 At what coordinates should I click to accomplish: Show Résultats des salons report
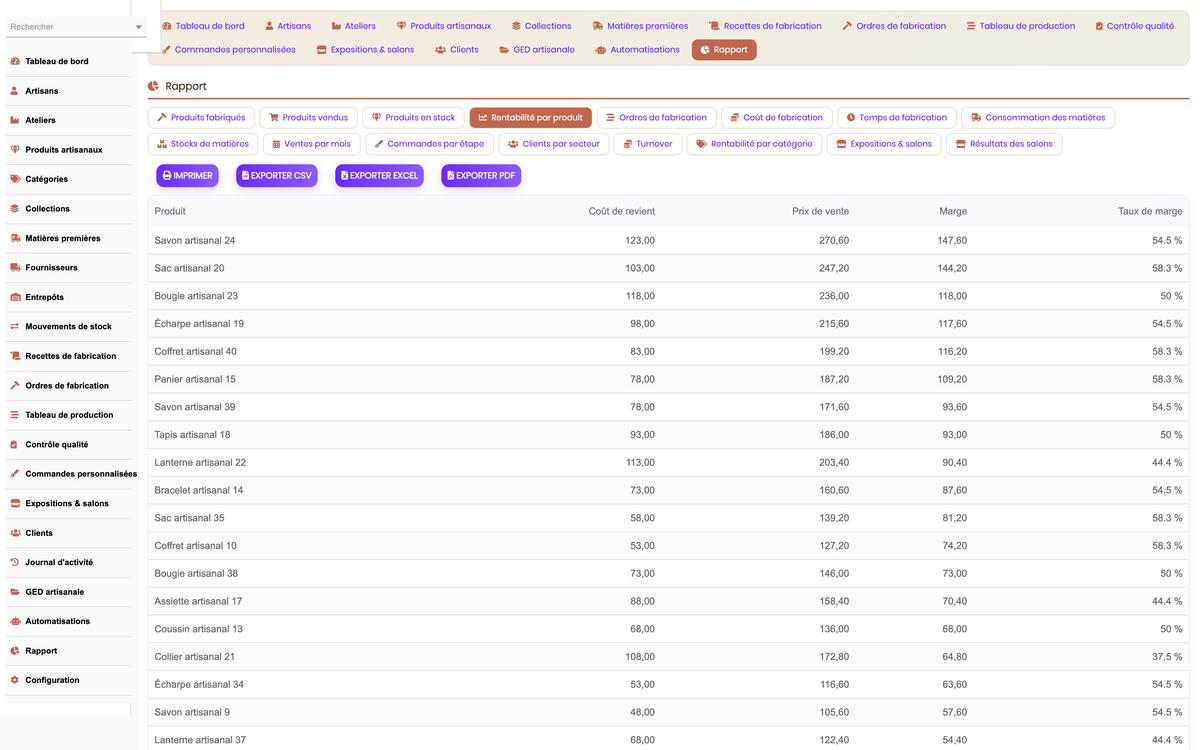[x=1005, y=144]
